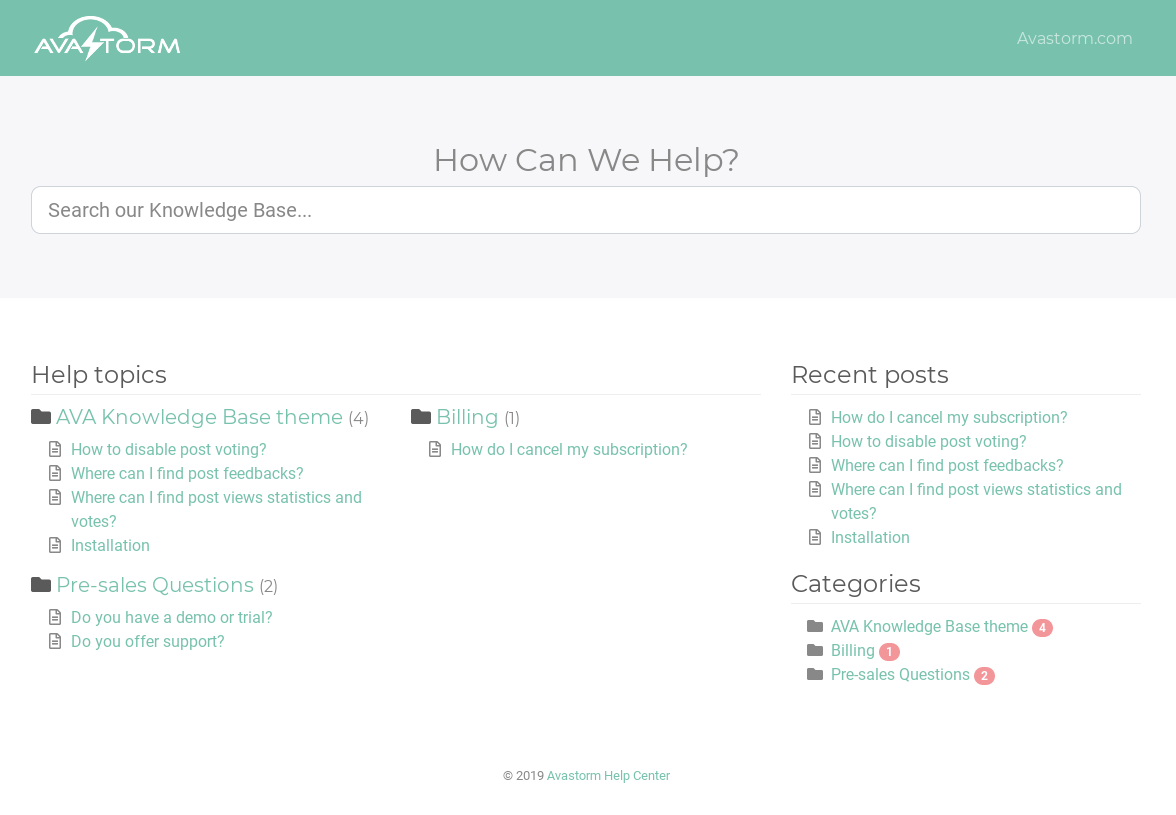Open 'Where can I find post feedbacks?' in Recent posts
1176x815 pixels.
click(x=947, y=465)
